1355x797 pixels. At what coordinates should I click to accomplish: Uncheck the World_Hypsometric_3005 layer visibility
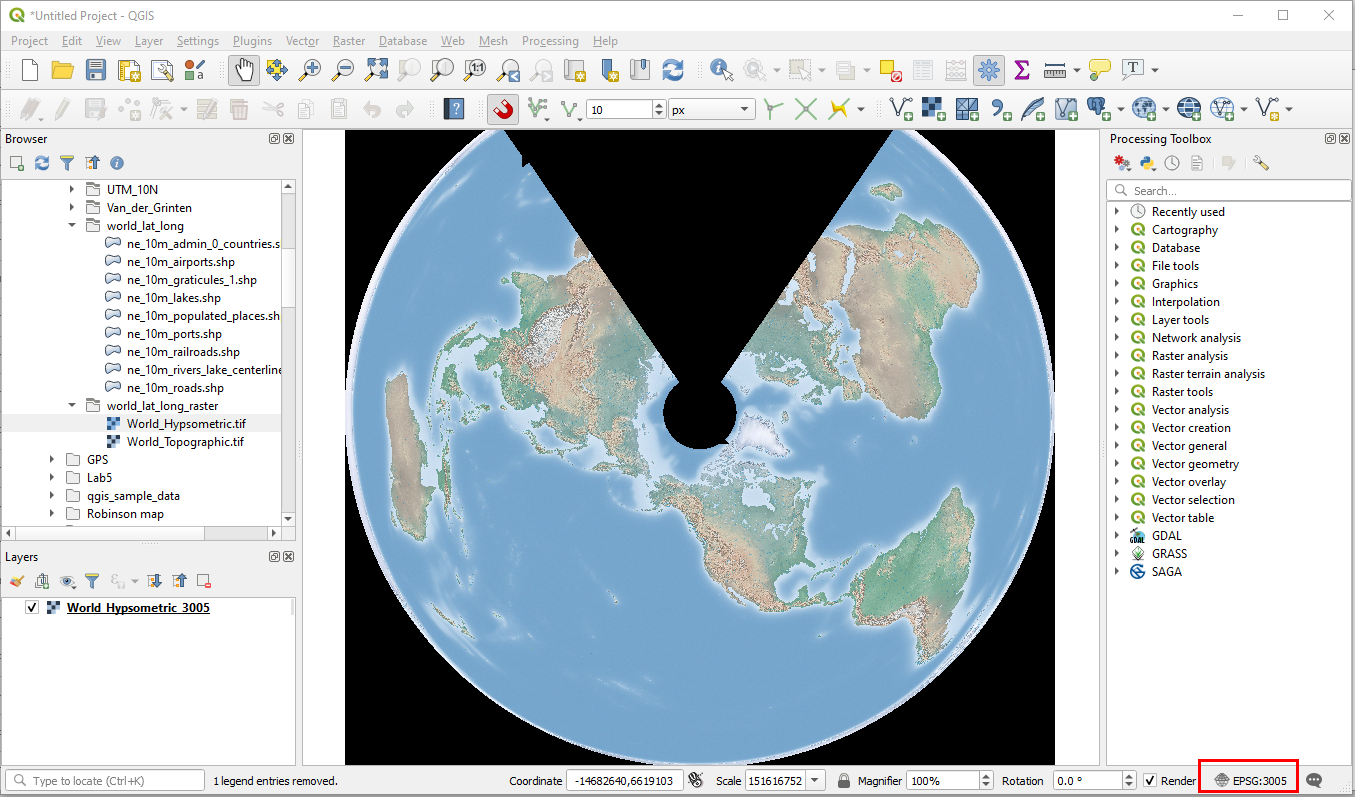pos(32,608)
